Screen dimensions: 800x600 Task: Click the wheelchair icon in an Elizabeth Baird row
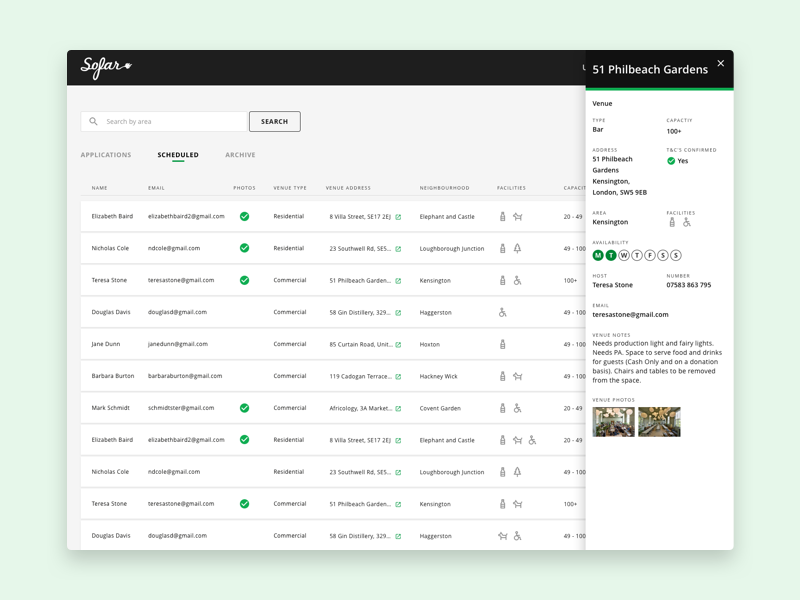(x=532, y=440)
